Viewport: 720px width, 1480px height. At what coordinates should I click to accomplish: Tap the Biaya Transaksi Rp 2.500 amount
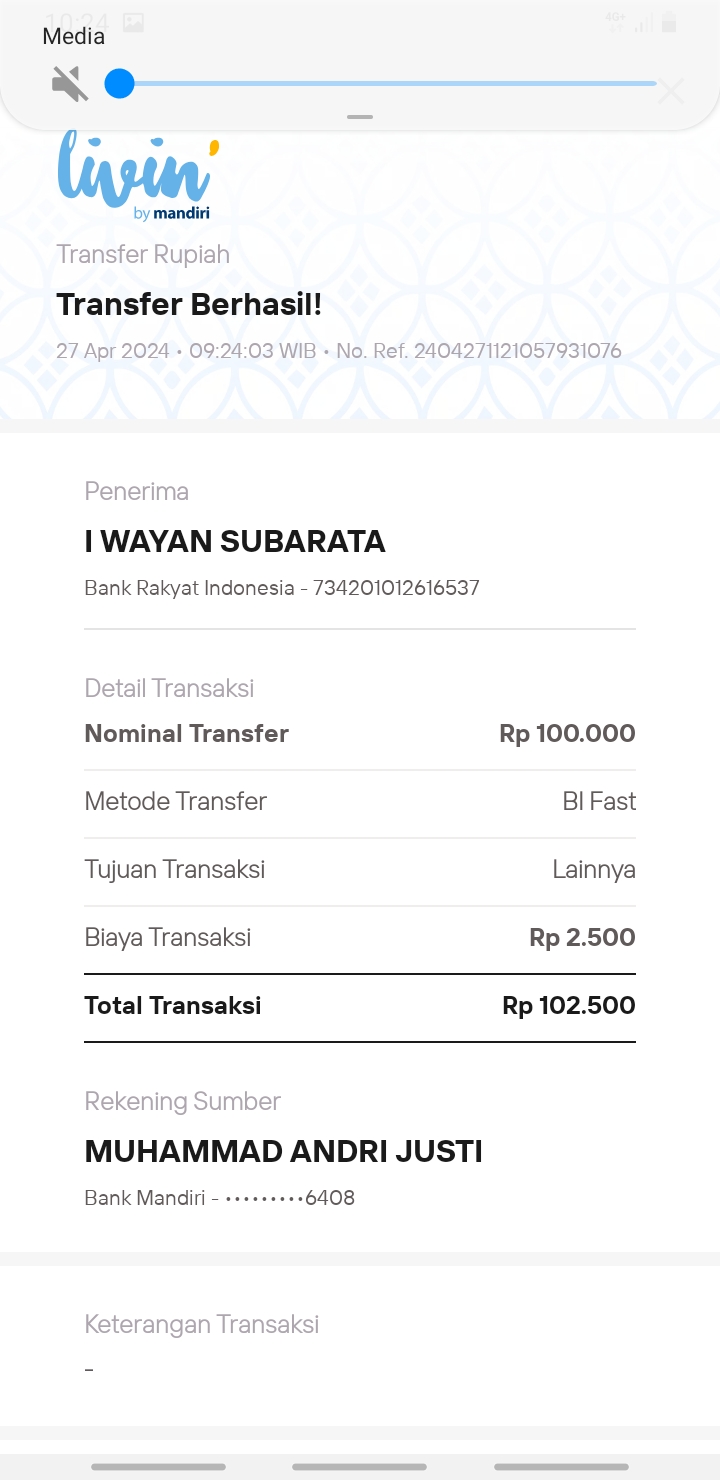pos(582,938)
